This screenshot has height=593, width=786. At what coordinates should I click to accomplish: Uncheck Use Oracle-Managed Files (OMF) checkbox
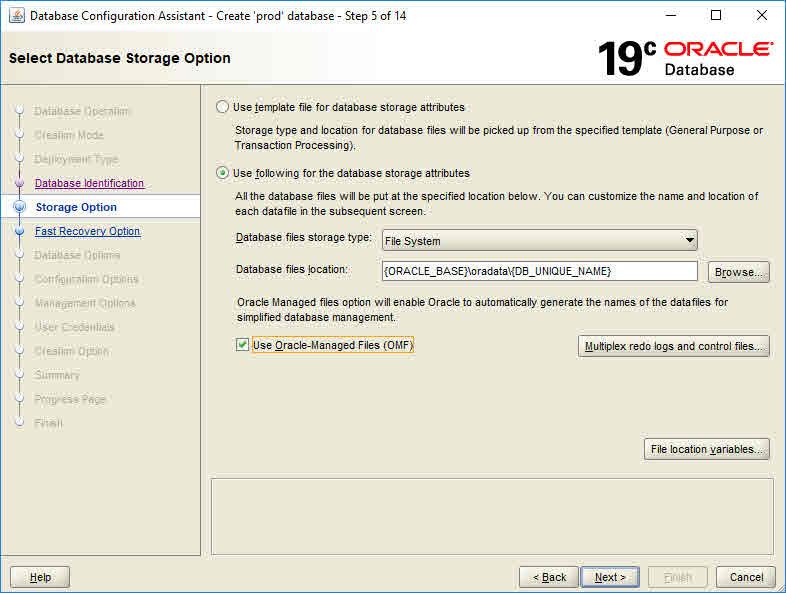pos(242,345)
